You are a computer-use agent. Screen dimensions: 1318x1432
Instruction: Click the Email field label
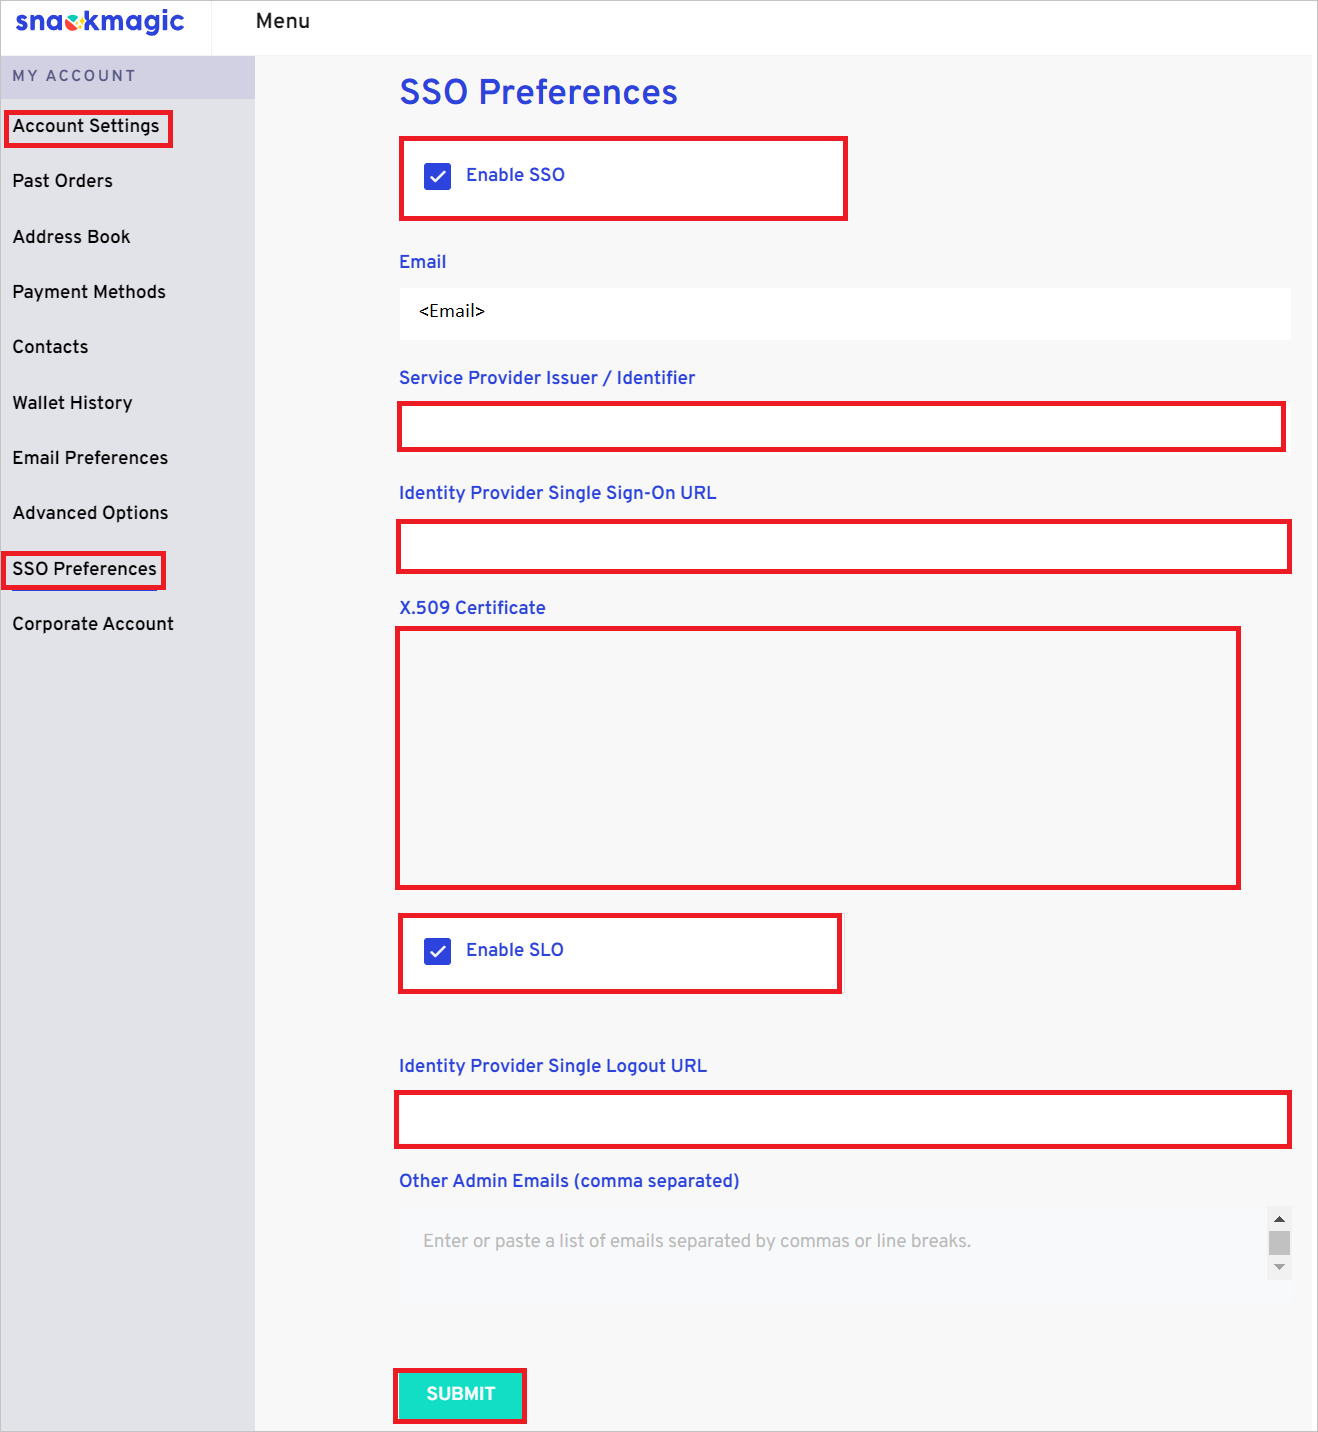[x=423, y=262]
